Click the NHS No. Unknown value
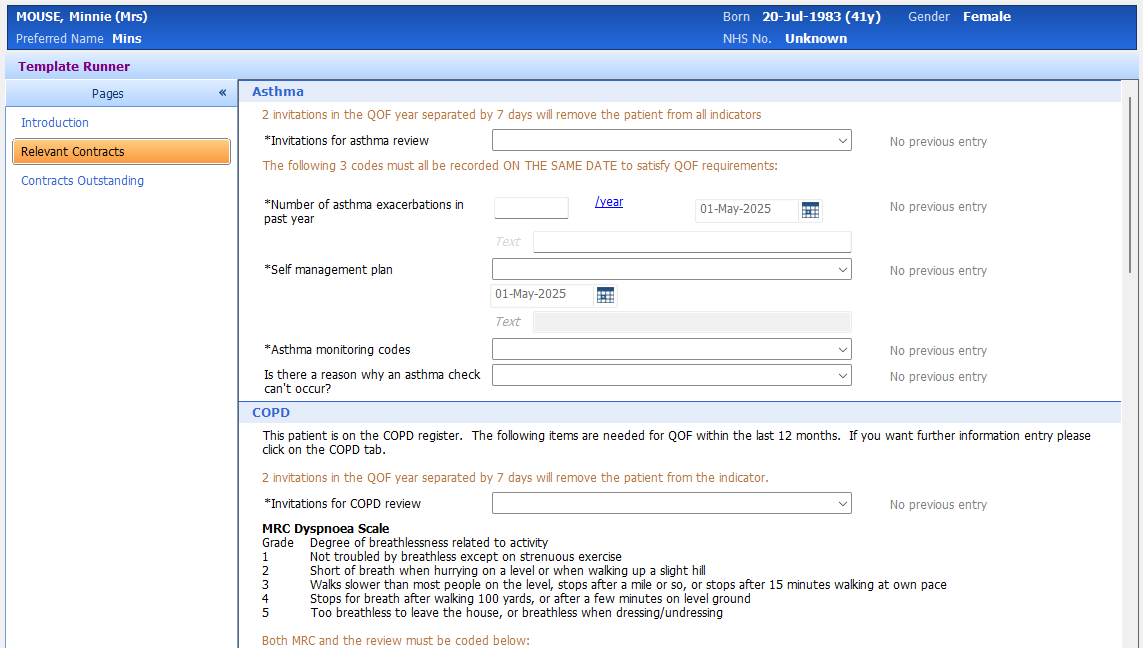Viewport: 1143px width, 648px height. click(816, 39)
